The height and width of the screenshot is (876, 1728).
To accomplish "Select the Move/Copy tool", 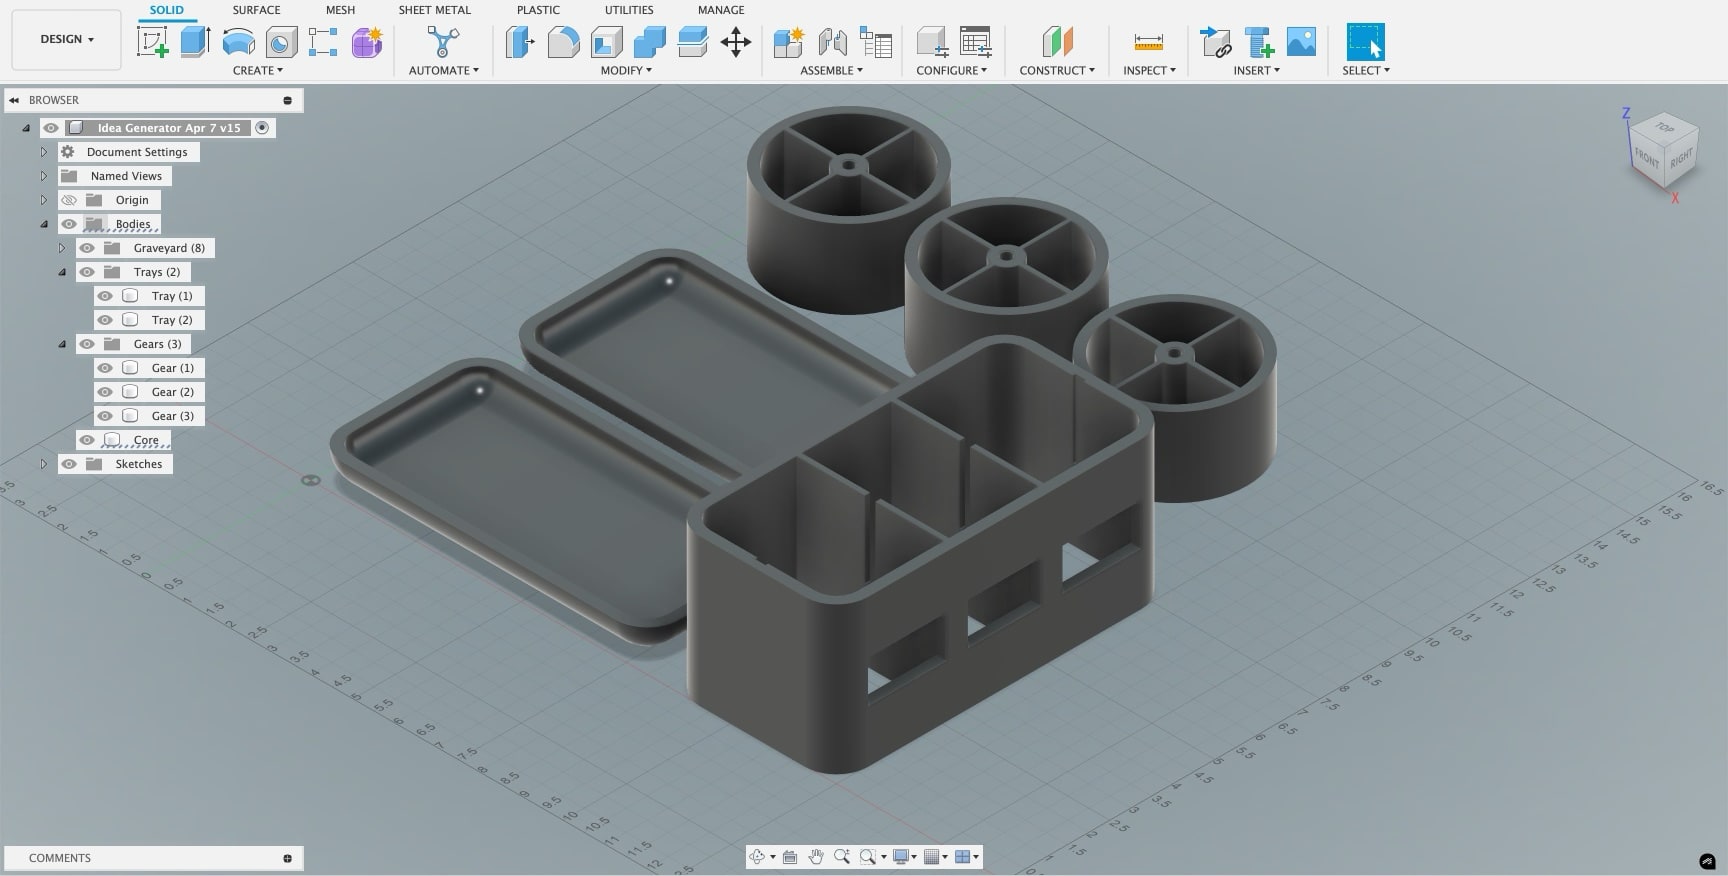I will point(736,42).
